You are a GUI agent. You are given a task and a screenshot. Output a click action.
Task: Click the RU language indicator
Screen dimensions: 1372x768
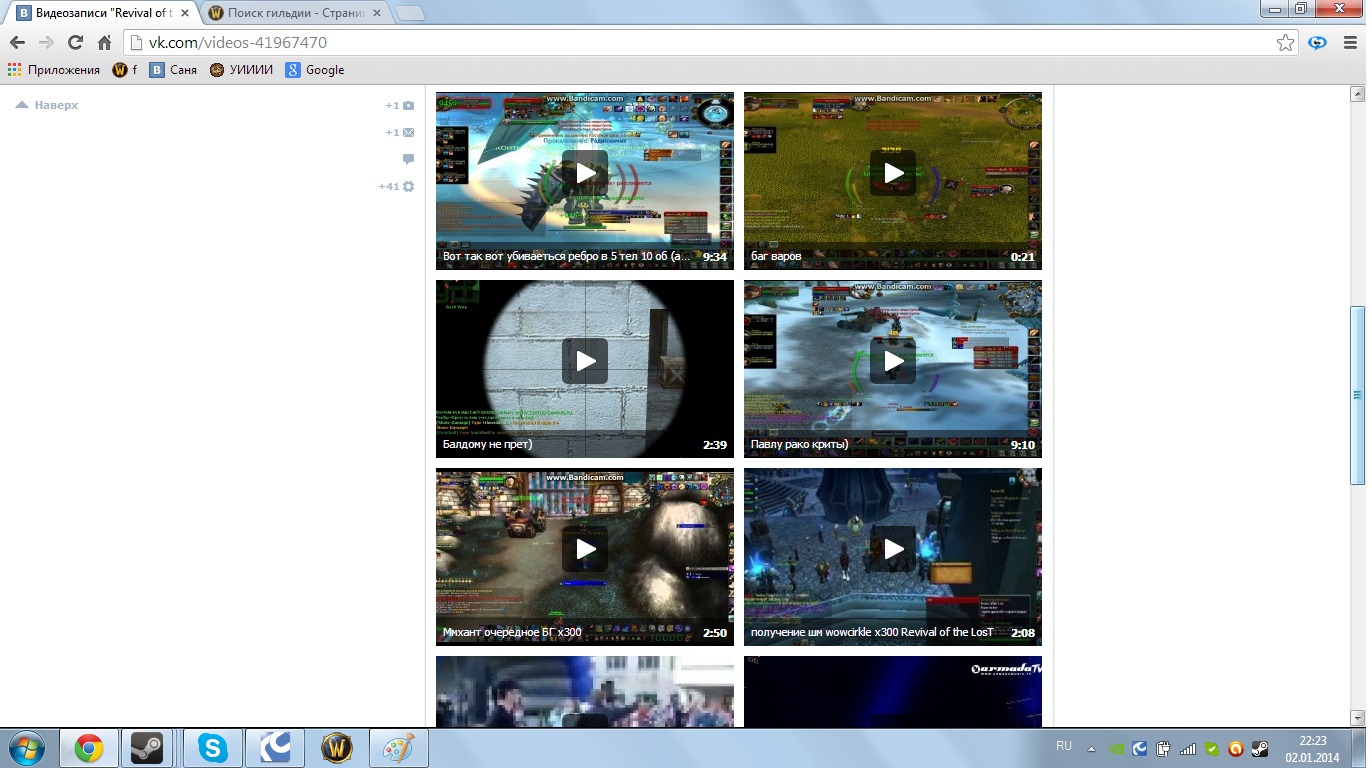pos(1064,746)
